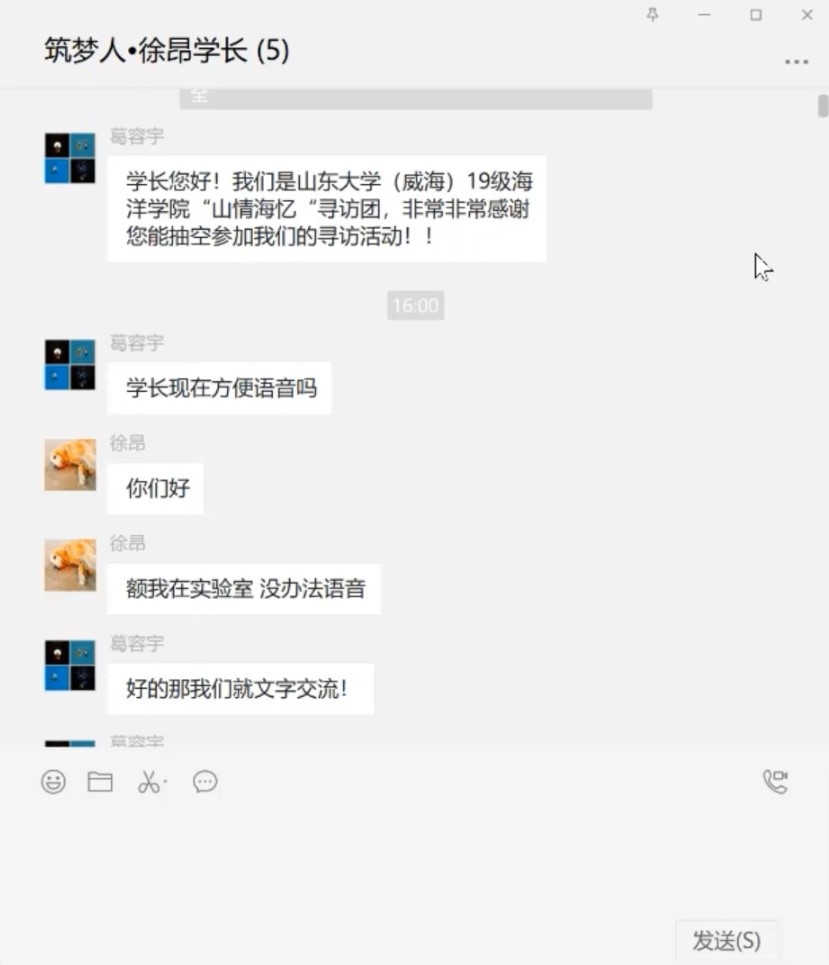829x965 pixels.
Task: Select the screenshot scissors tool
Action: [148, 782]
